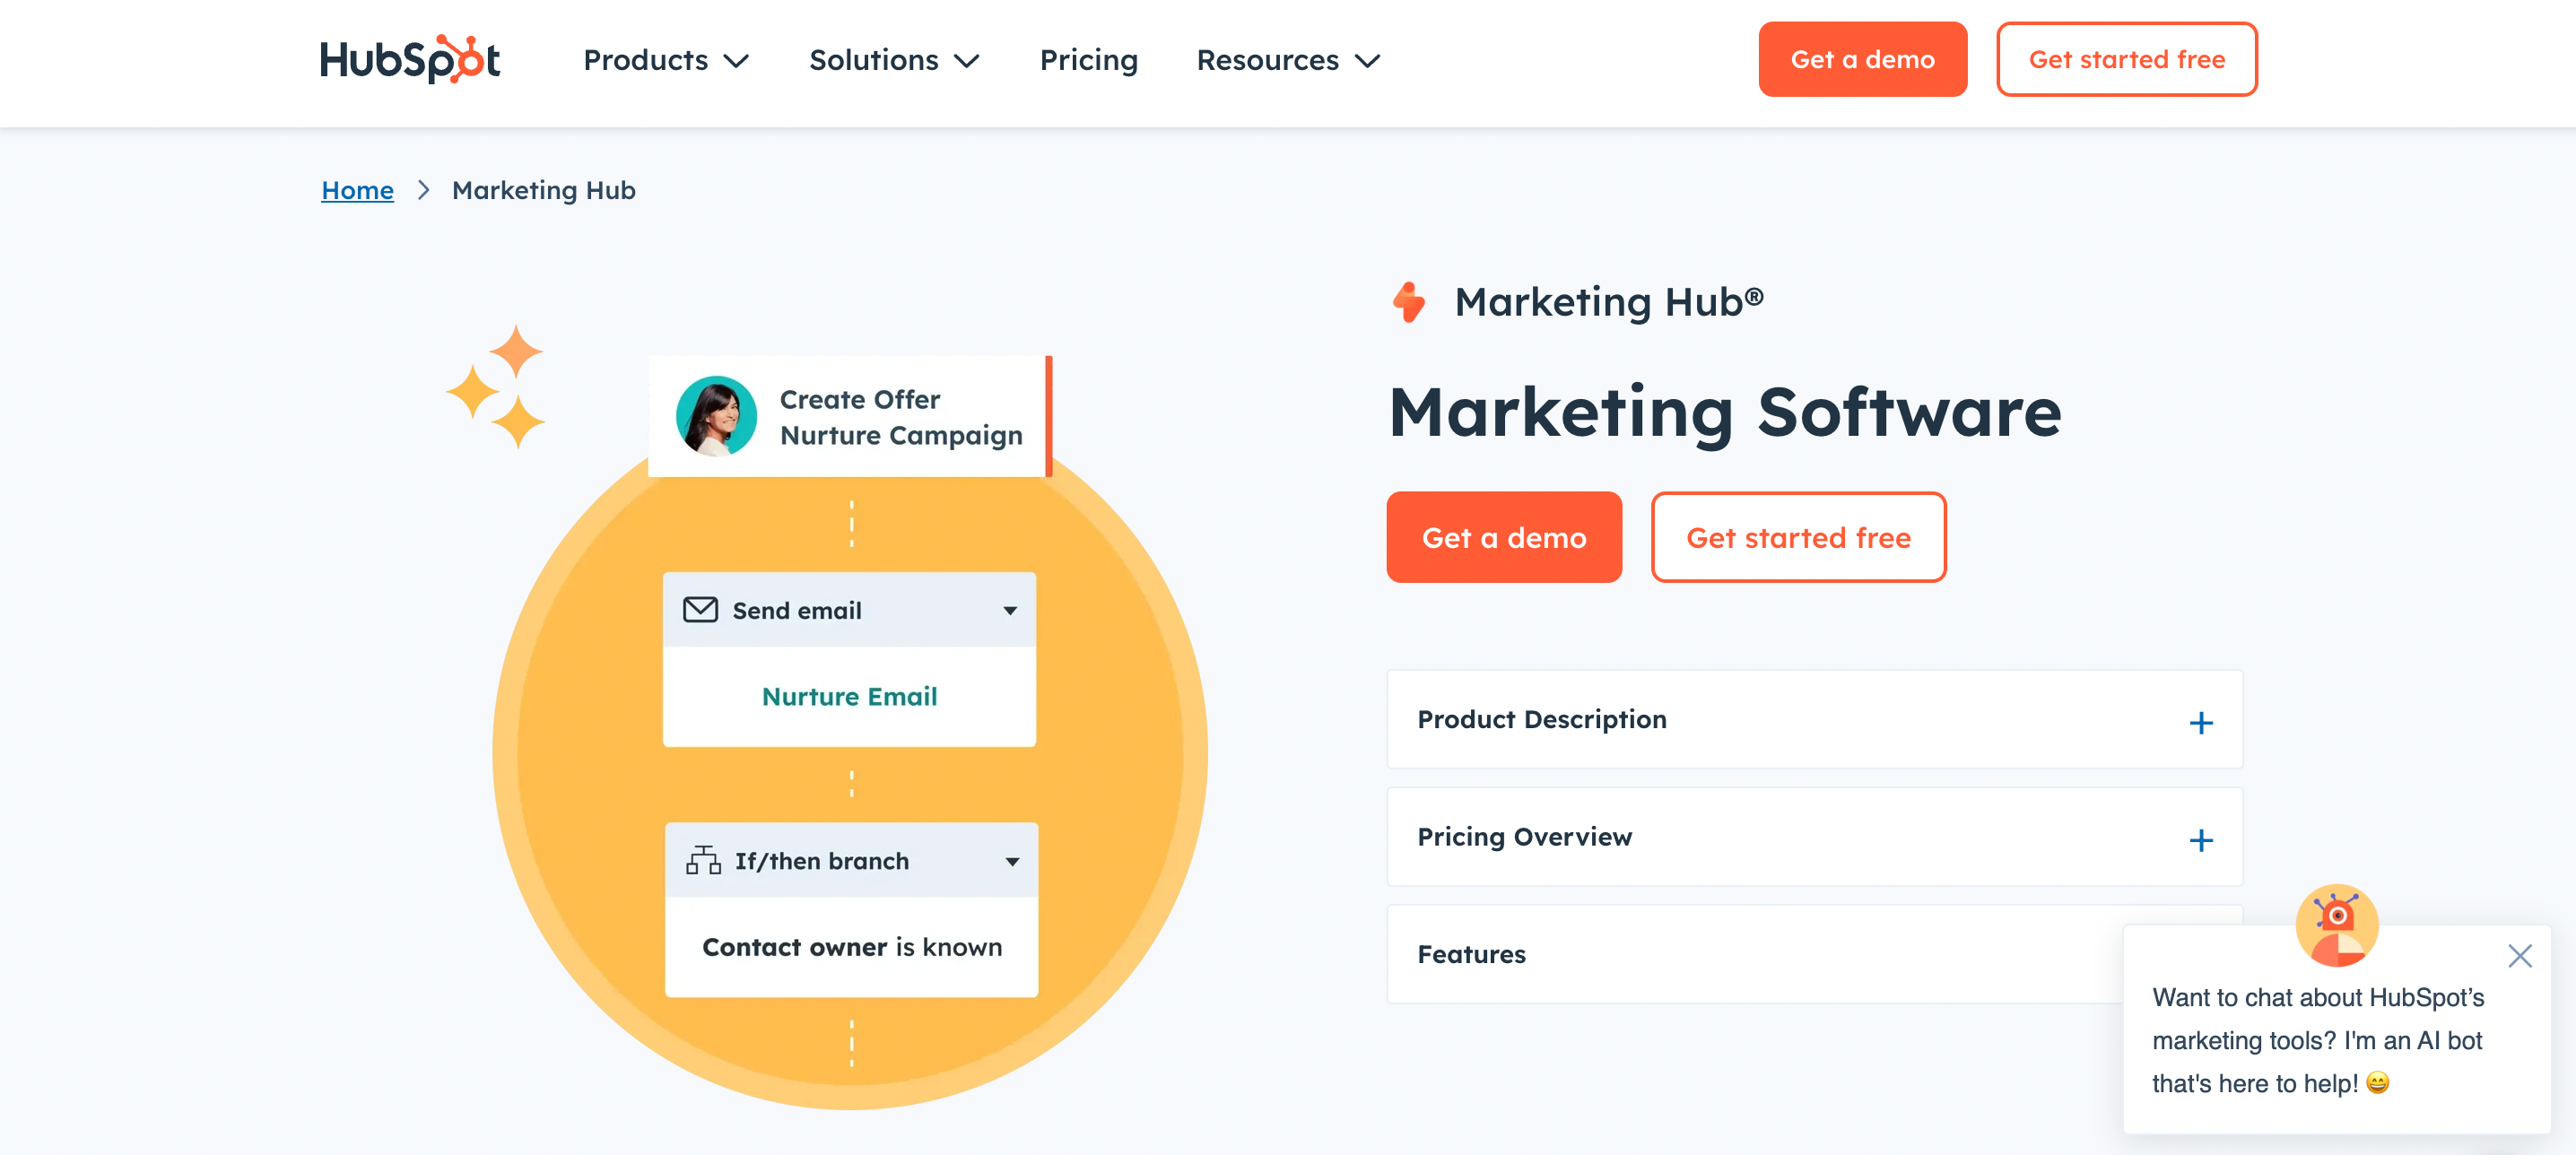Click the chat bot avatar icon

click(x=2336, y=924)
